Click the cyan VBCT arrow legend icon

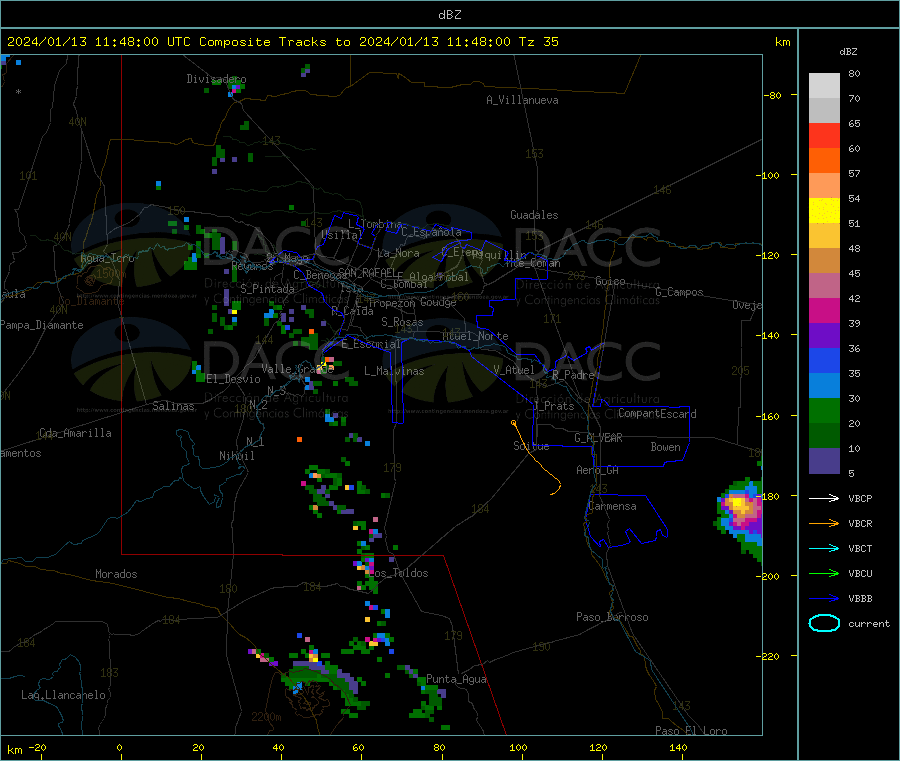[x=824, y=549]
